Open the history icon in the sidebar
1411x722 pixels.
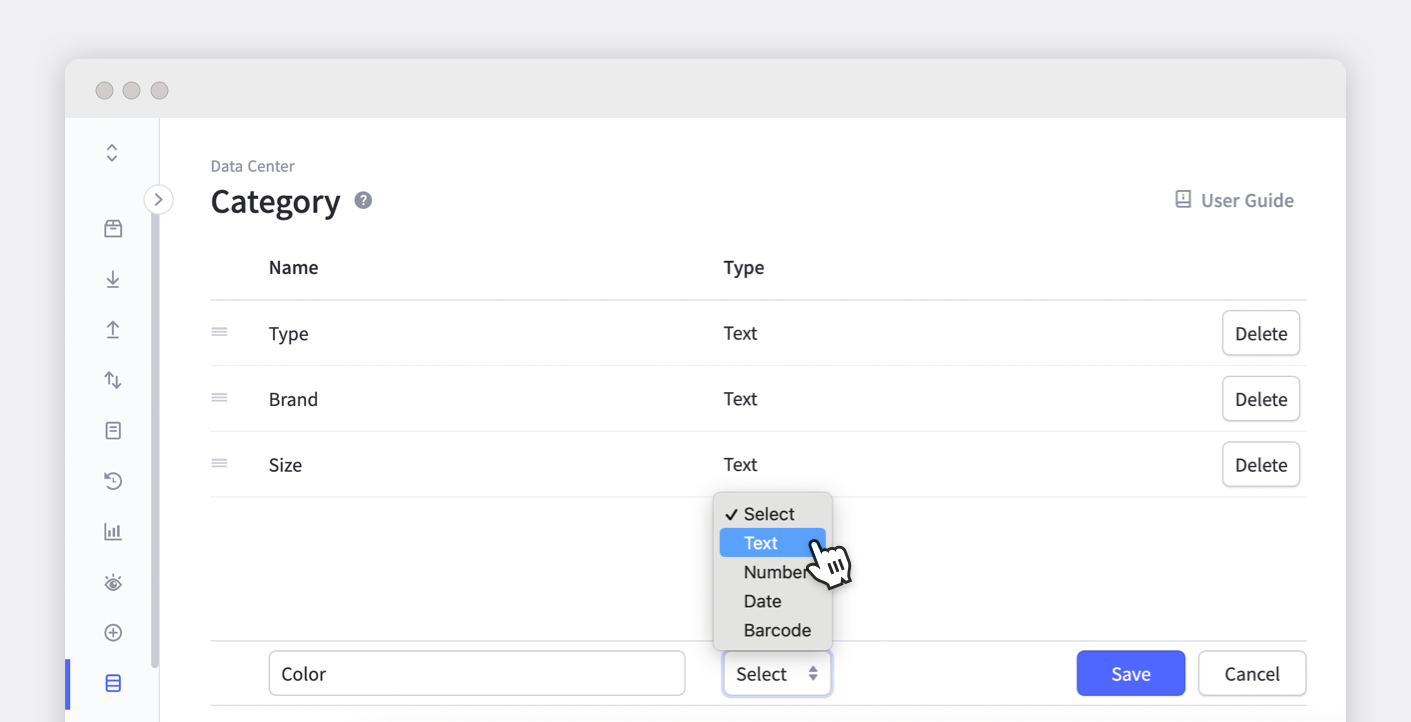coord(113,481)
